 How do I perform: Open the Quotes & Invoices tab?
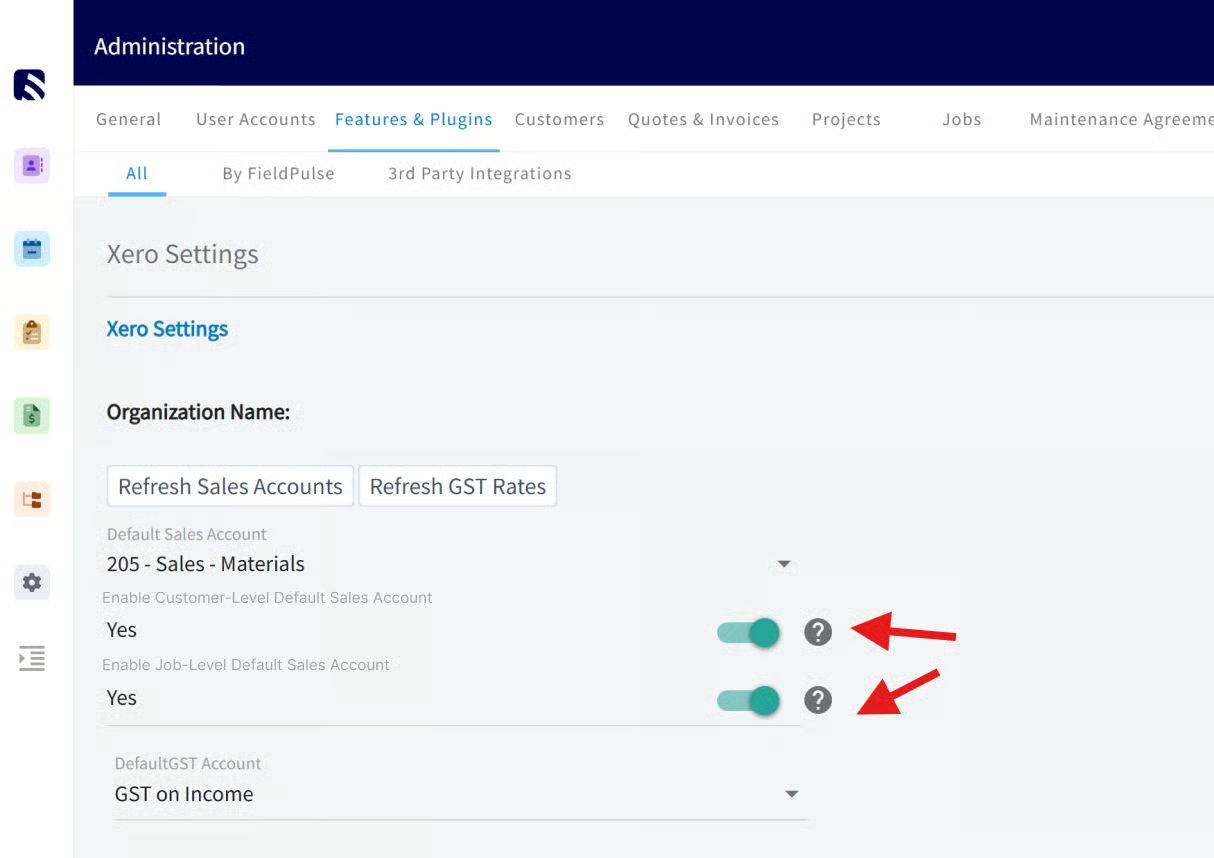pos(703,119)
